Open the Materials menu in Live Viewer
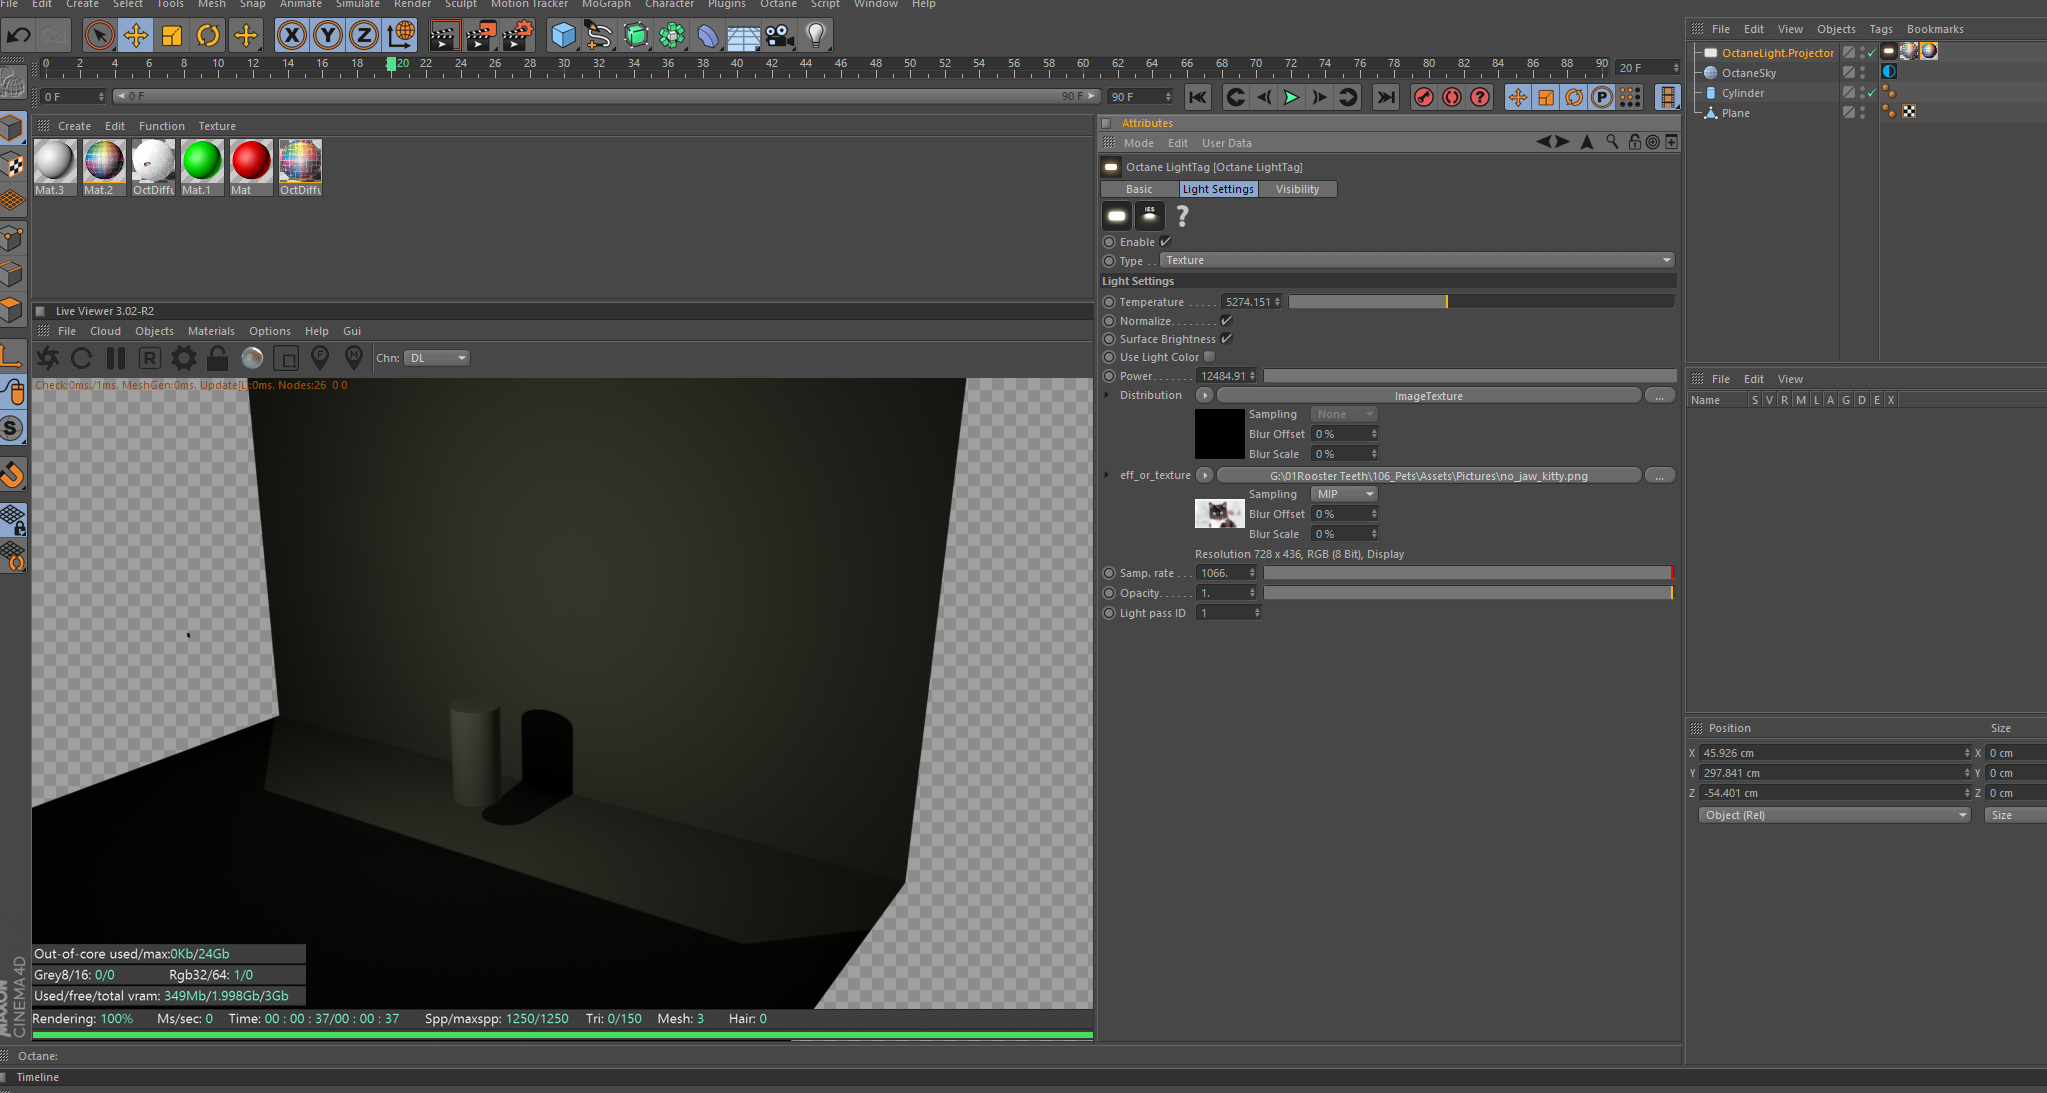This screenshot has width=2047, height=1093. [x=211, y=331]
